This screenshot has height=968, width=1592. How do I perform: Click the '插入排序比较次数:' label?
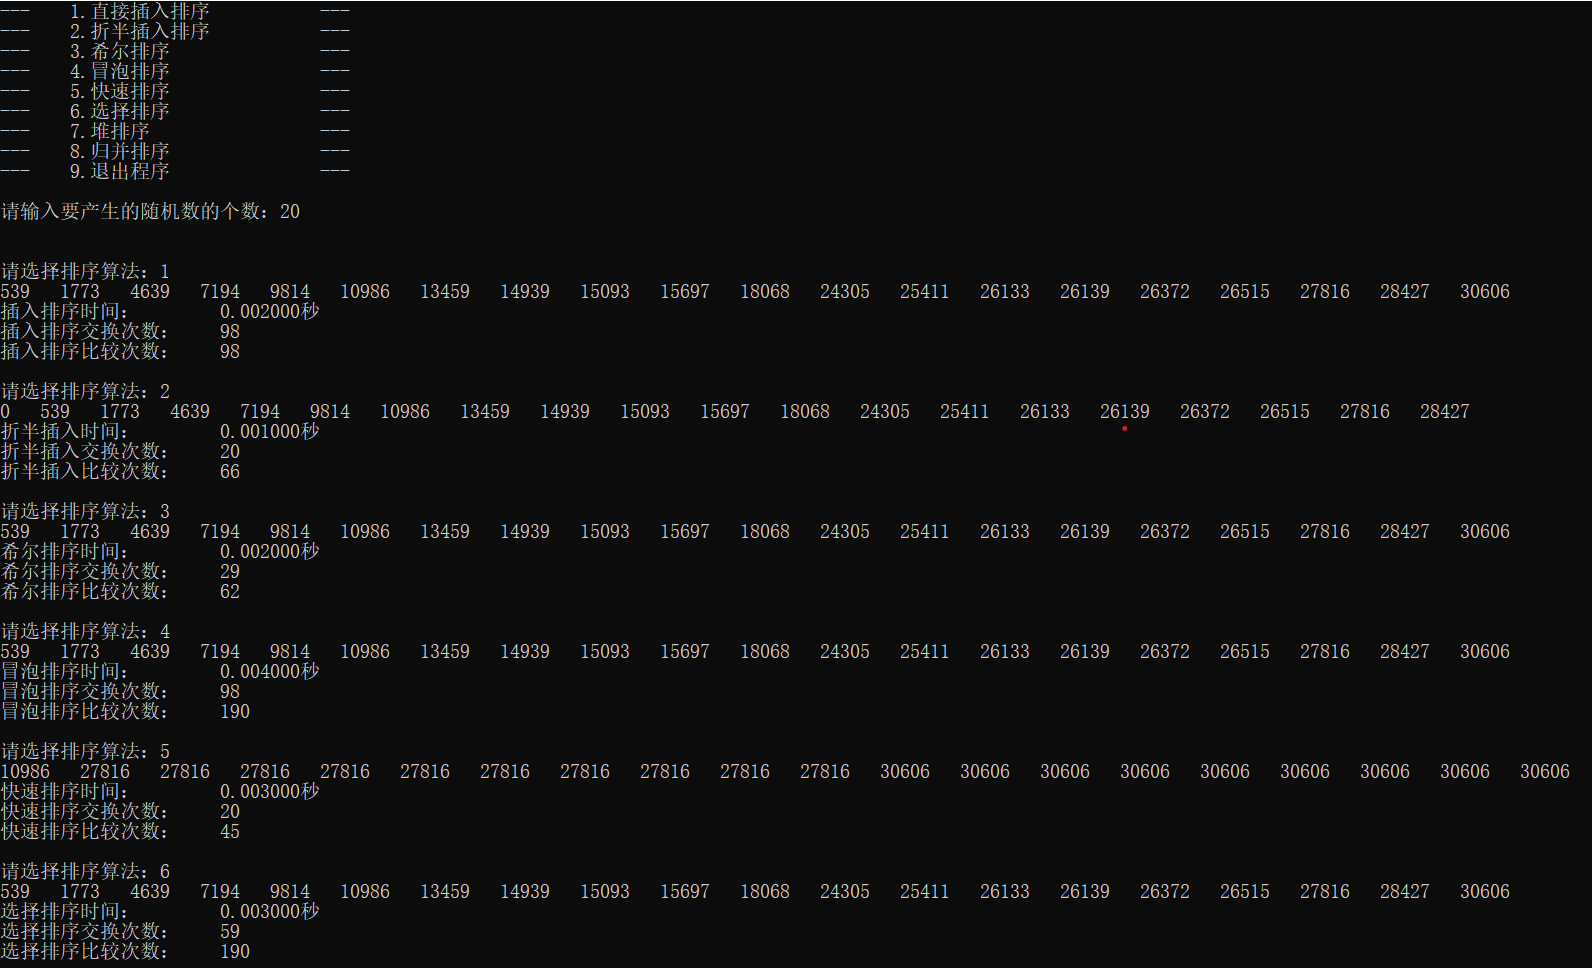(x=85, y=351)
